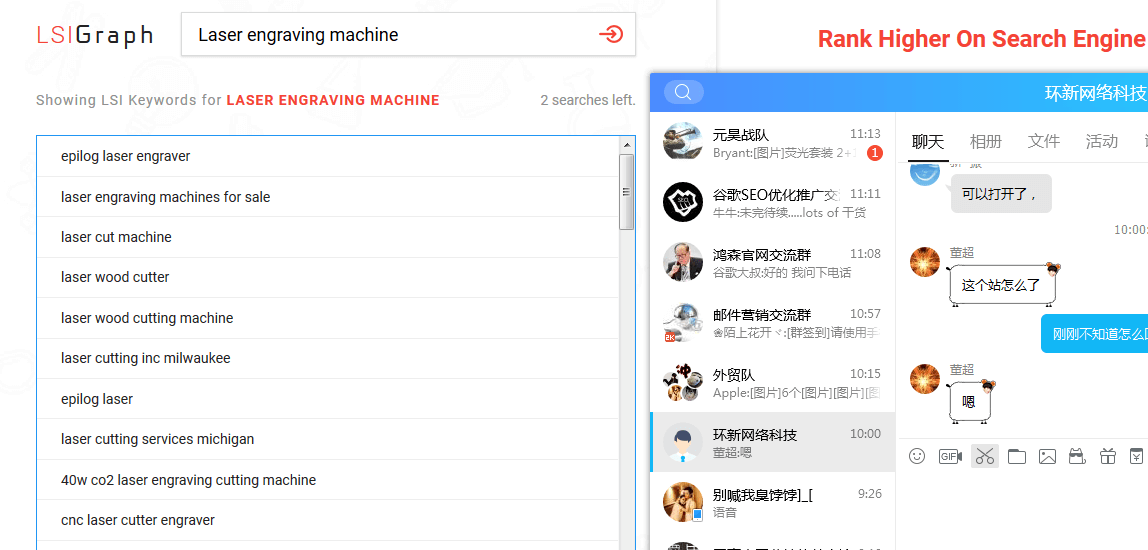Open the chat window search magnifier

(683, 92)
